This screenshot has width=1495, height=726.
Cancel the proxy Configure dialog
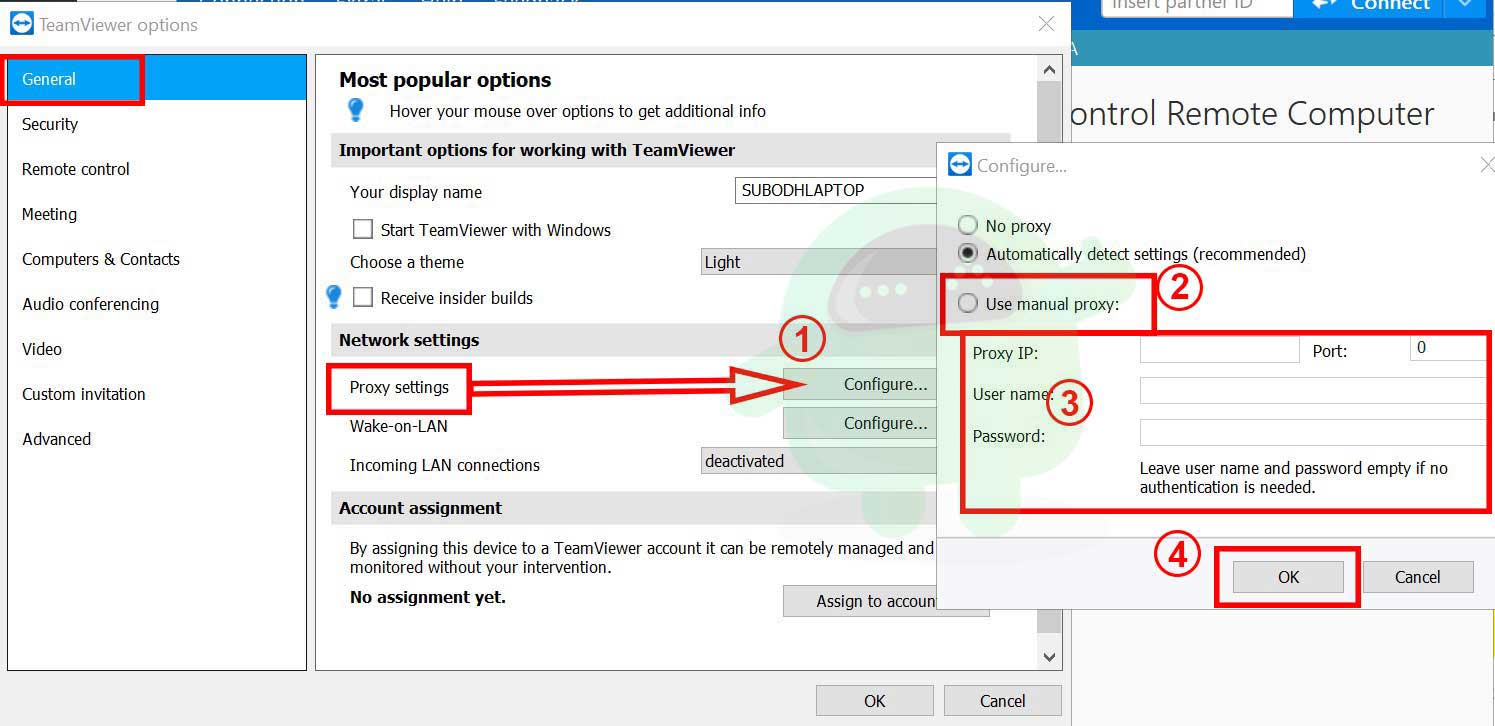click(1418, 577)
